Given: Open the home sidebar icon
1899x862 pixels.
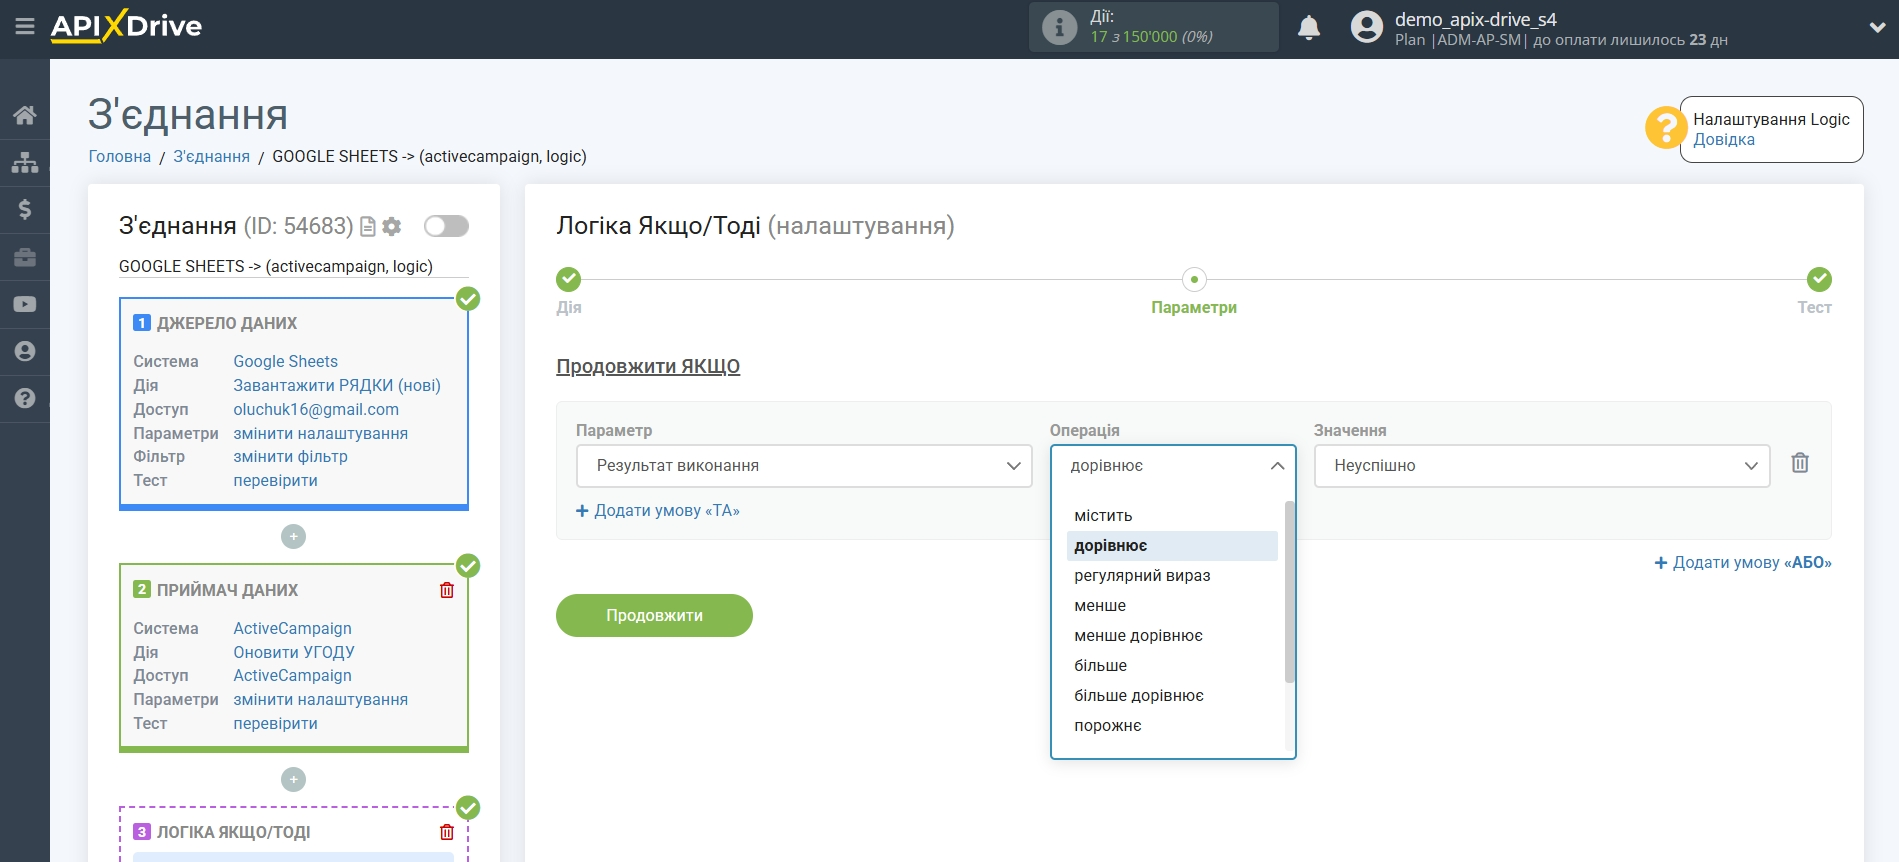Looking at the screenshot, I should click(x=25, y=115).
